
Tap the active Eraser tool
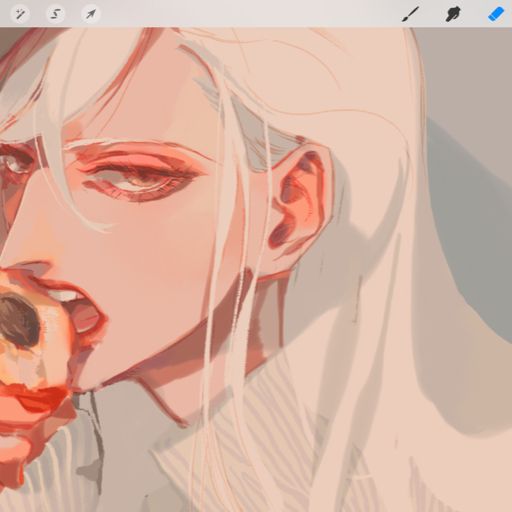coord(496,14)
